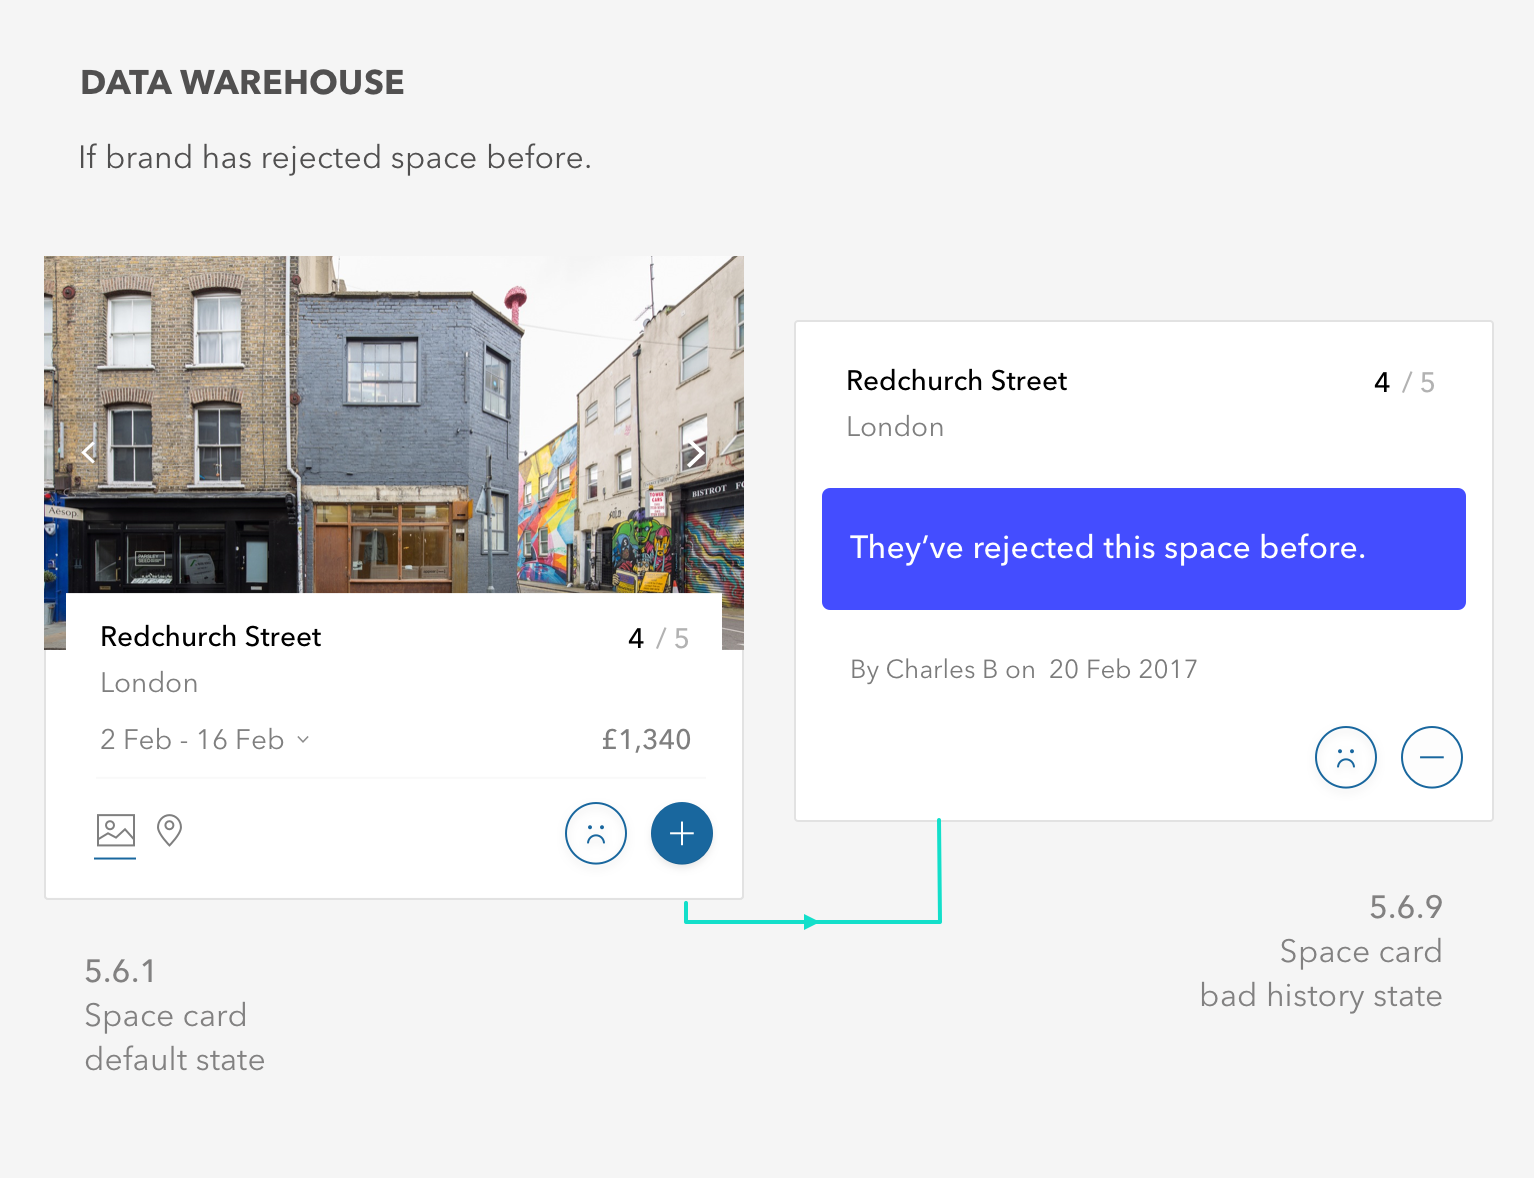The image size is (1534, 1178).
Task: Open Redchurch Street title on history card
Action: [957, 381]
